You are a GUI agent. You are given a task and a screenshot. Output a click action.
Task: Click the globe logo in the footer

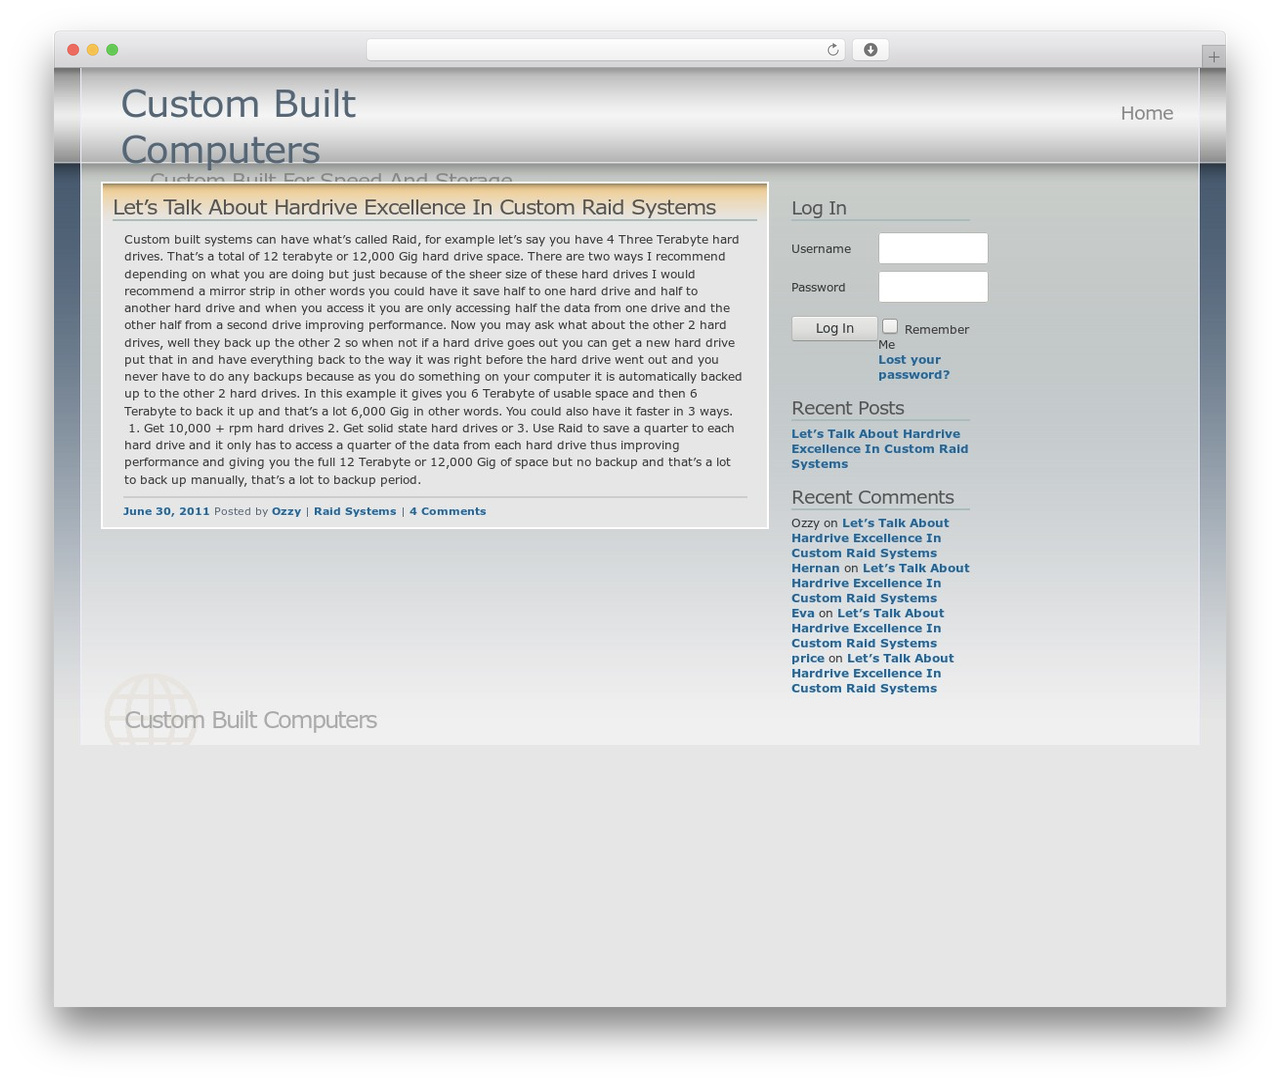pyautogui.click(x=151, y=709)
